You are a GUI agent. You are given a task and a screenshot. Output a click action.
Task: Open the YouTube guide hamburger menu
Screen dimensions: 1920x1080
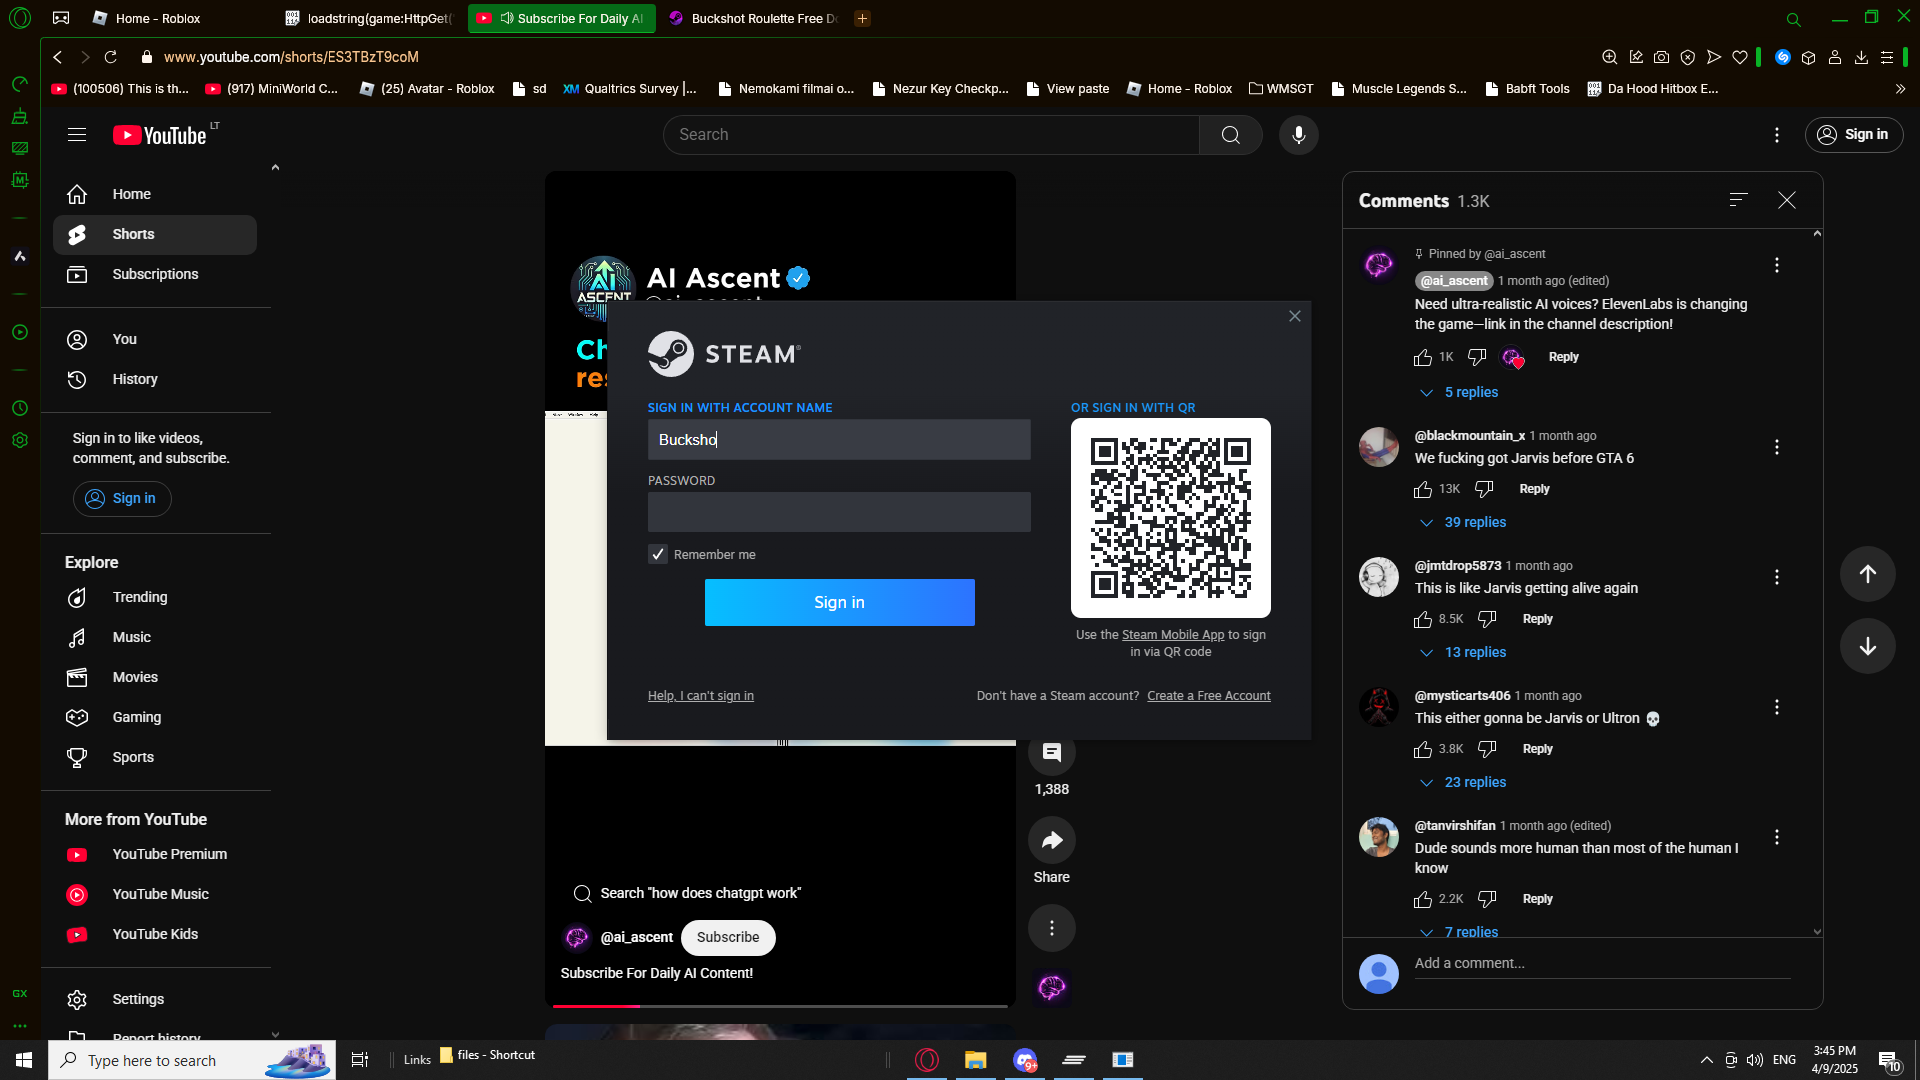pyautogui.click(x=77, y=135)
